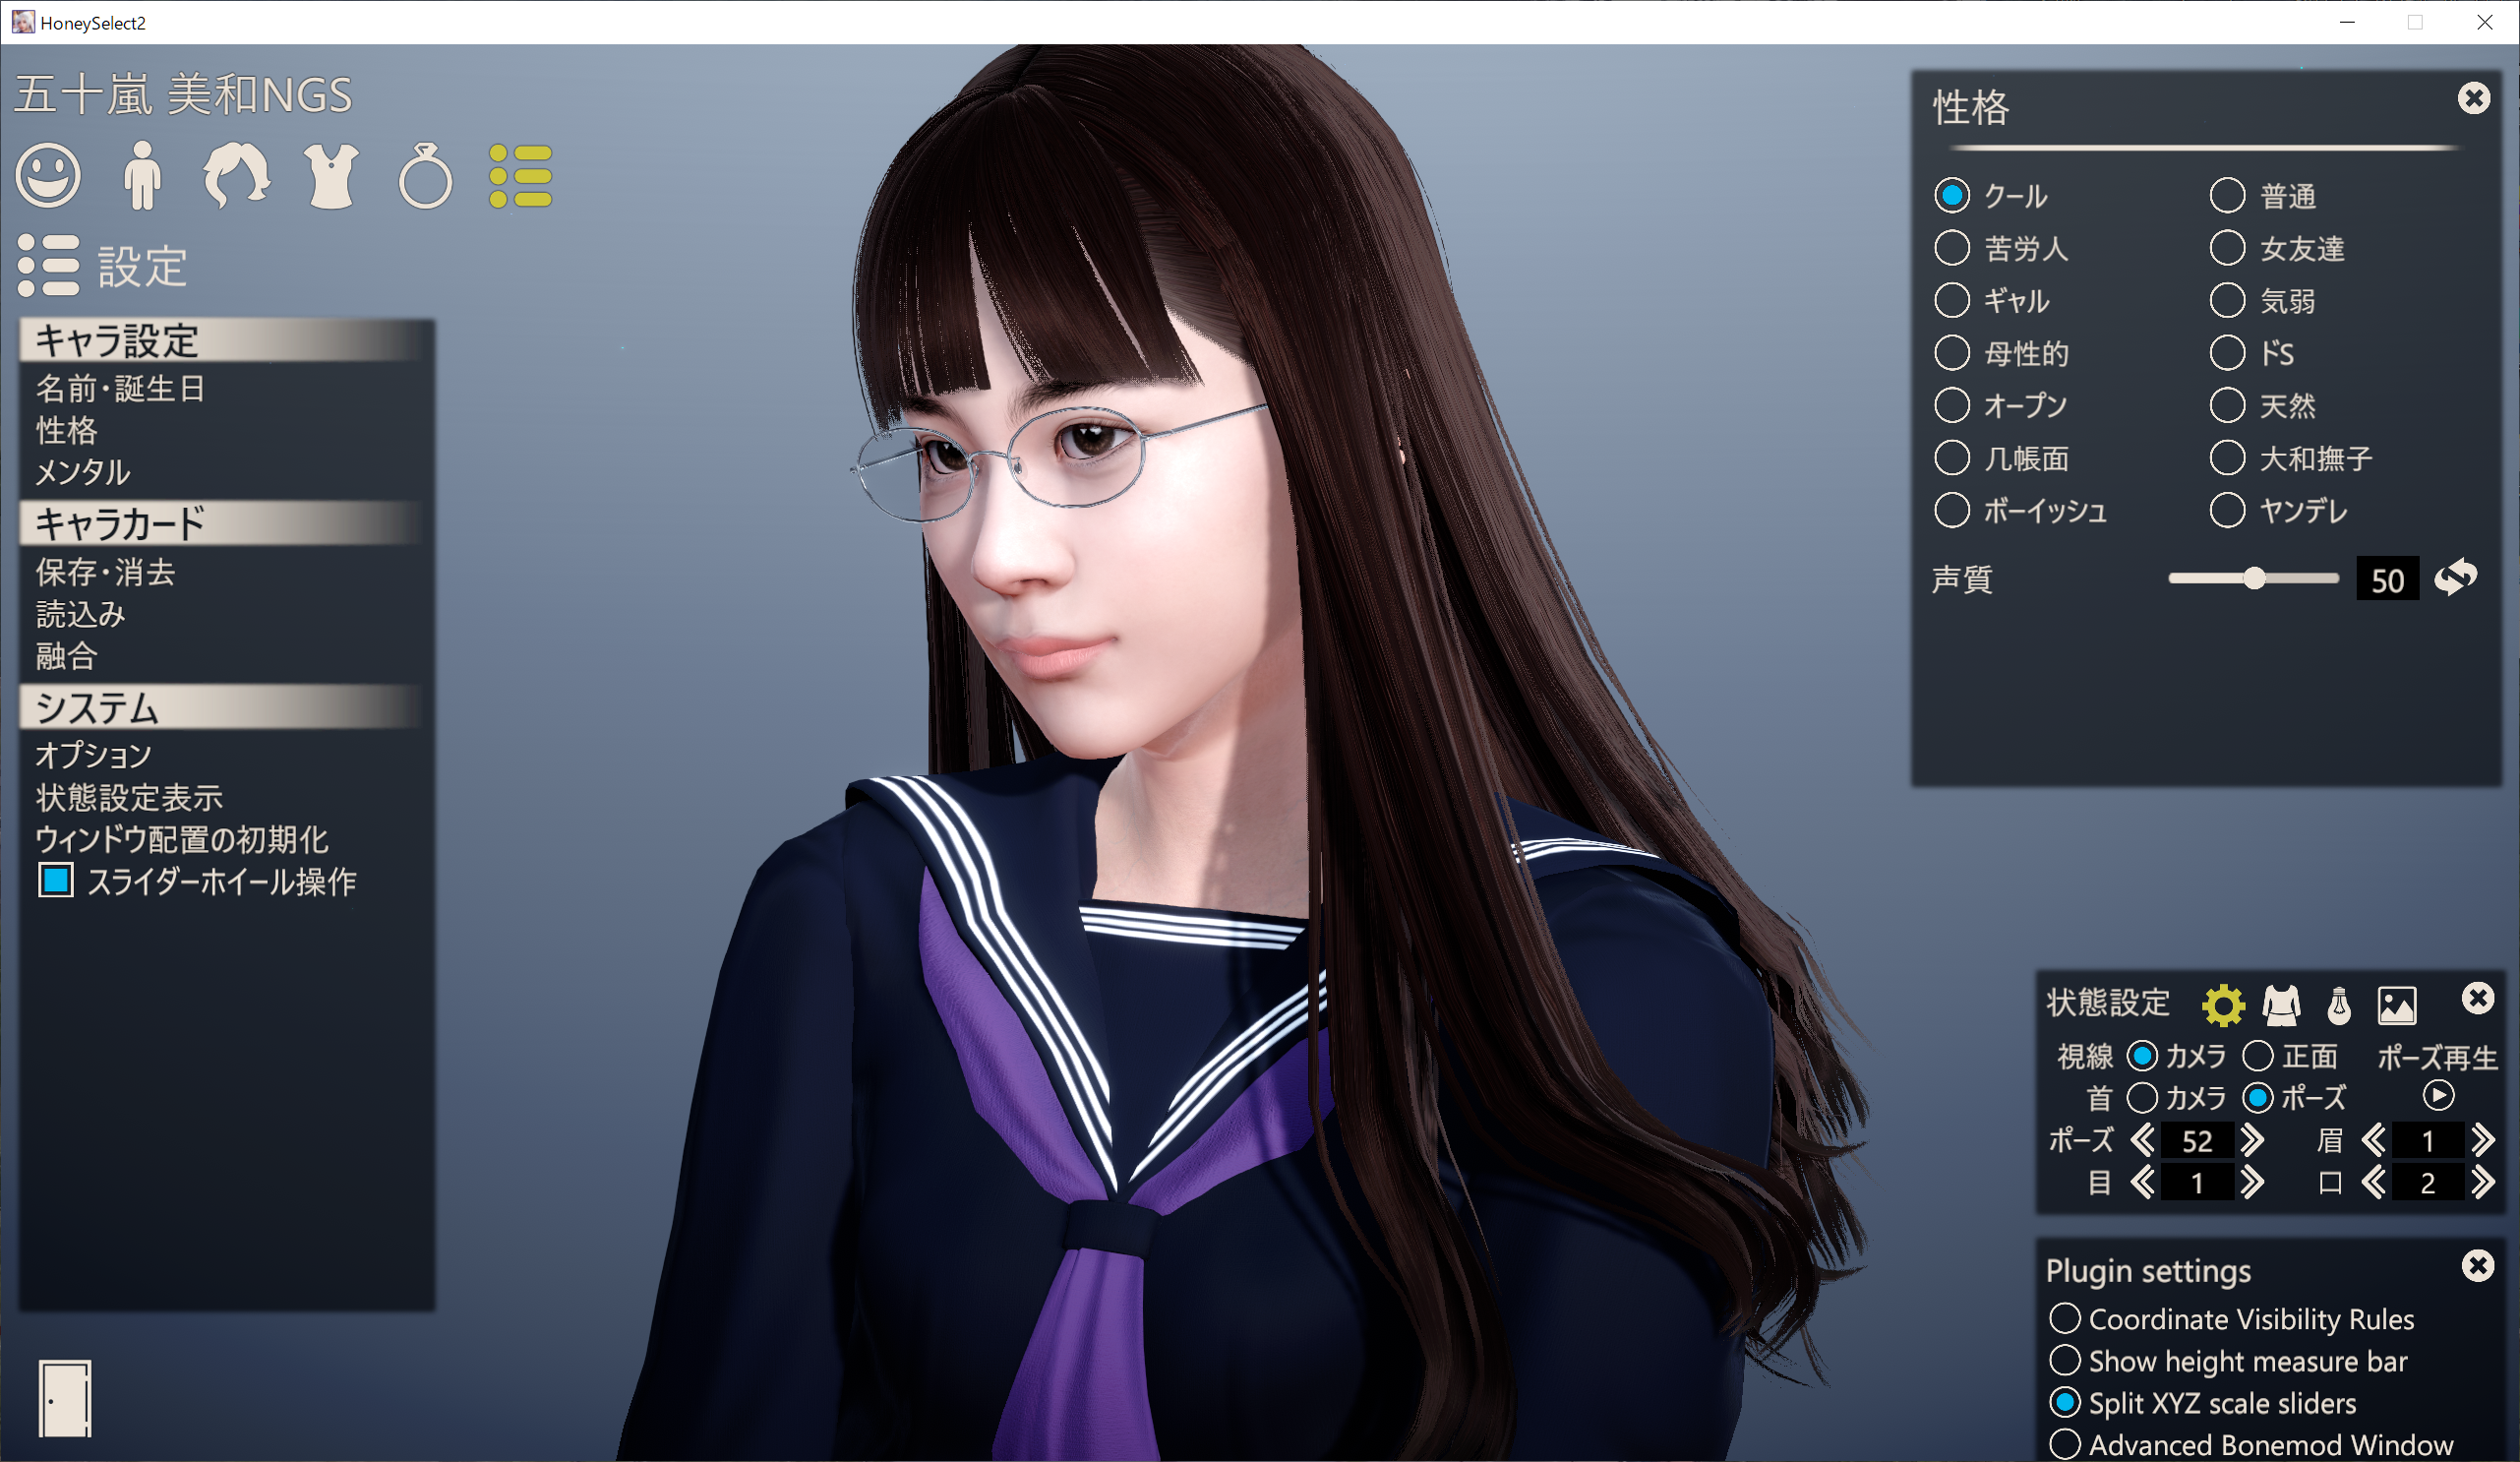Select the gear tab in 状態設定

click(2223, 1005)
